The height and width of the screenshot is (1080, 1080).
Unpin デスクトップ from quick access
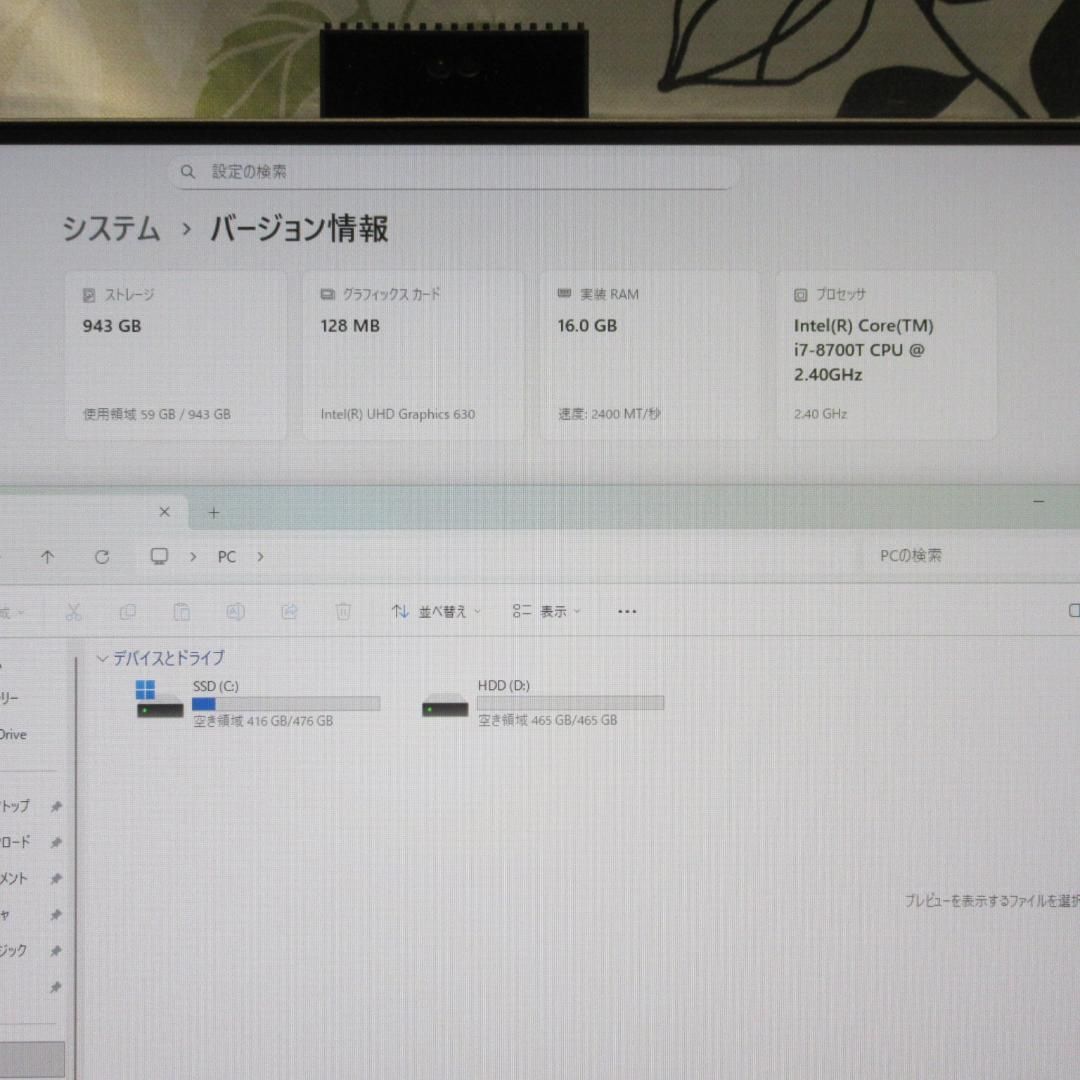[56, 805]
